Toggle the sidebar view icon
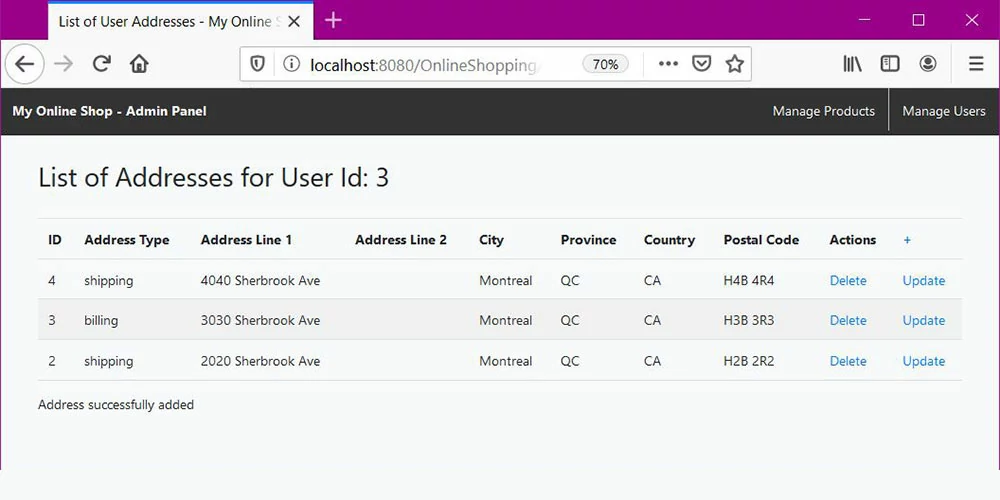 890,64
